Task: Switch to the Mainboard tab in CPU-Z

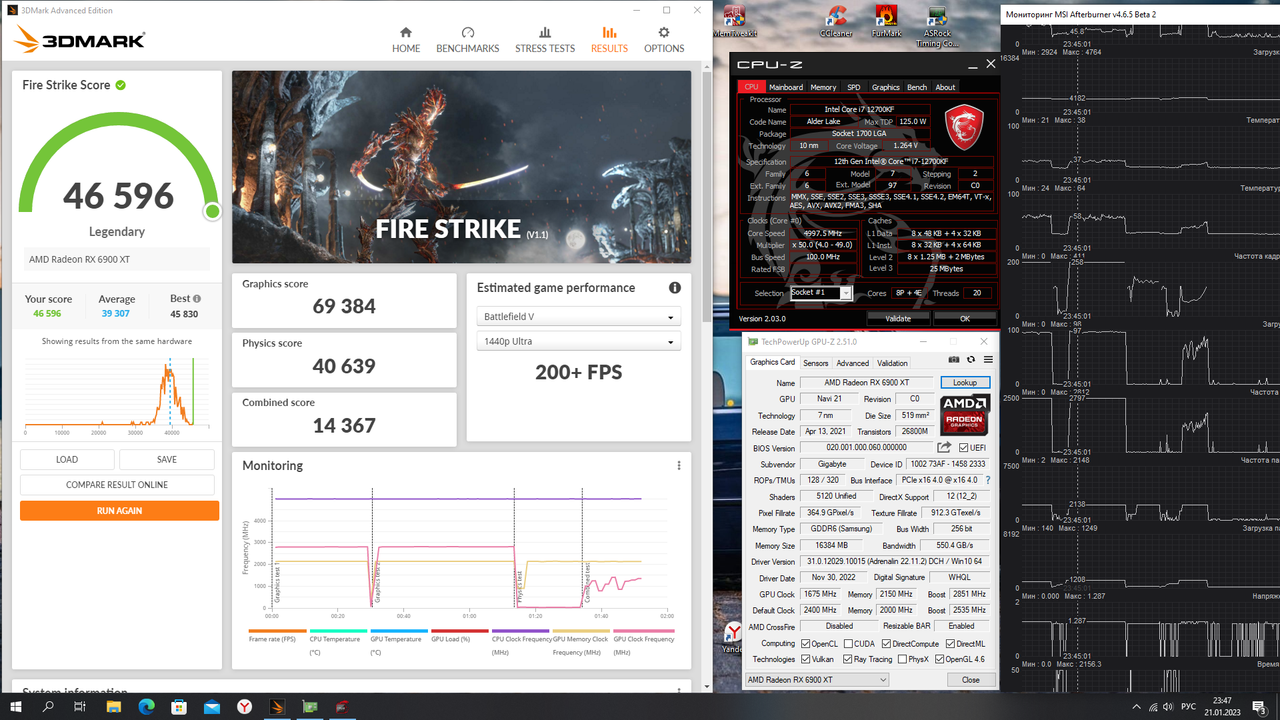Action: coord(786,87)
